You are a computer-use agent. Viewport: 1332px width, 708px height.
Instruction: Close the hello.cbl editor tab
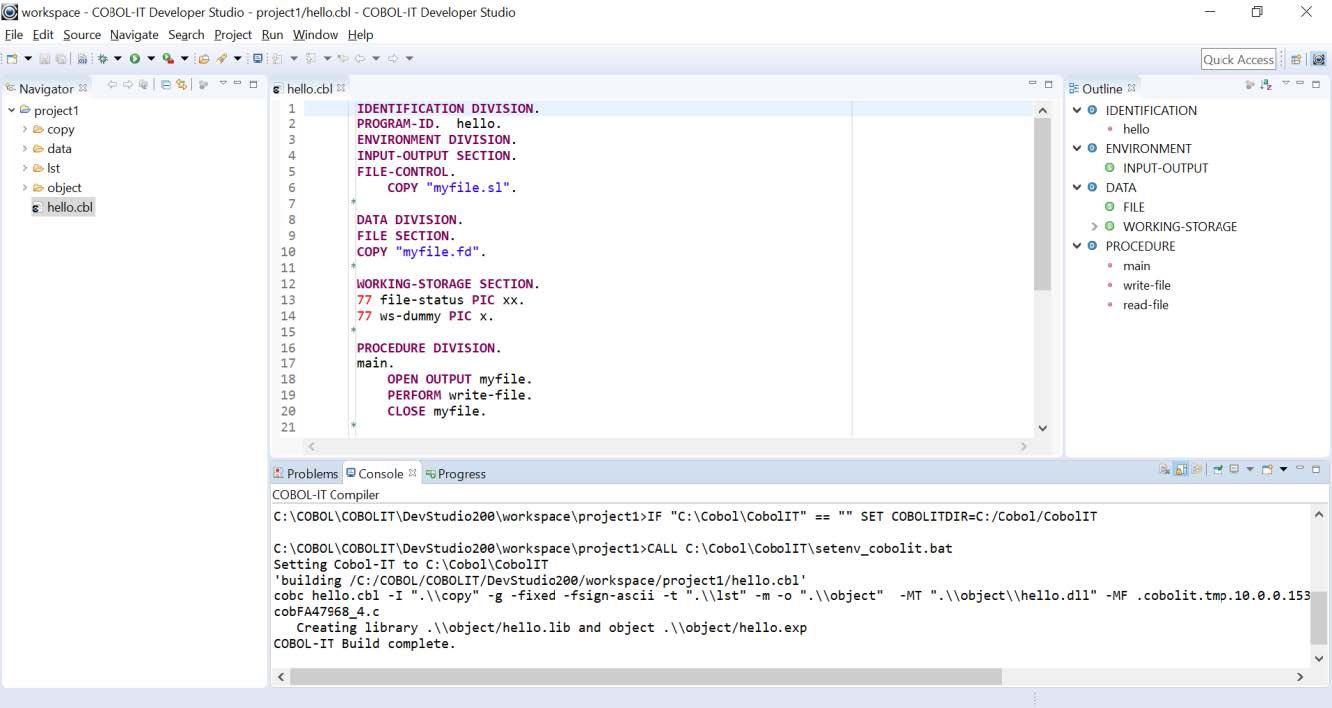point(341,88)
